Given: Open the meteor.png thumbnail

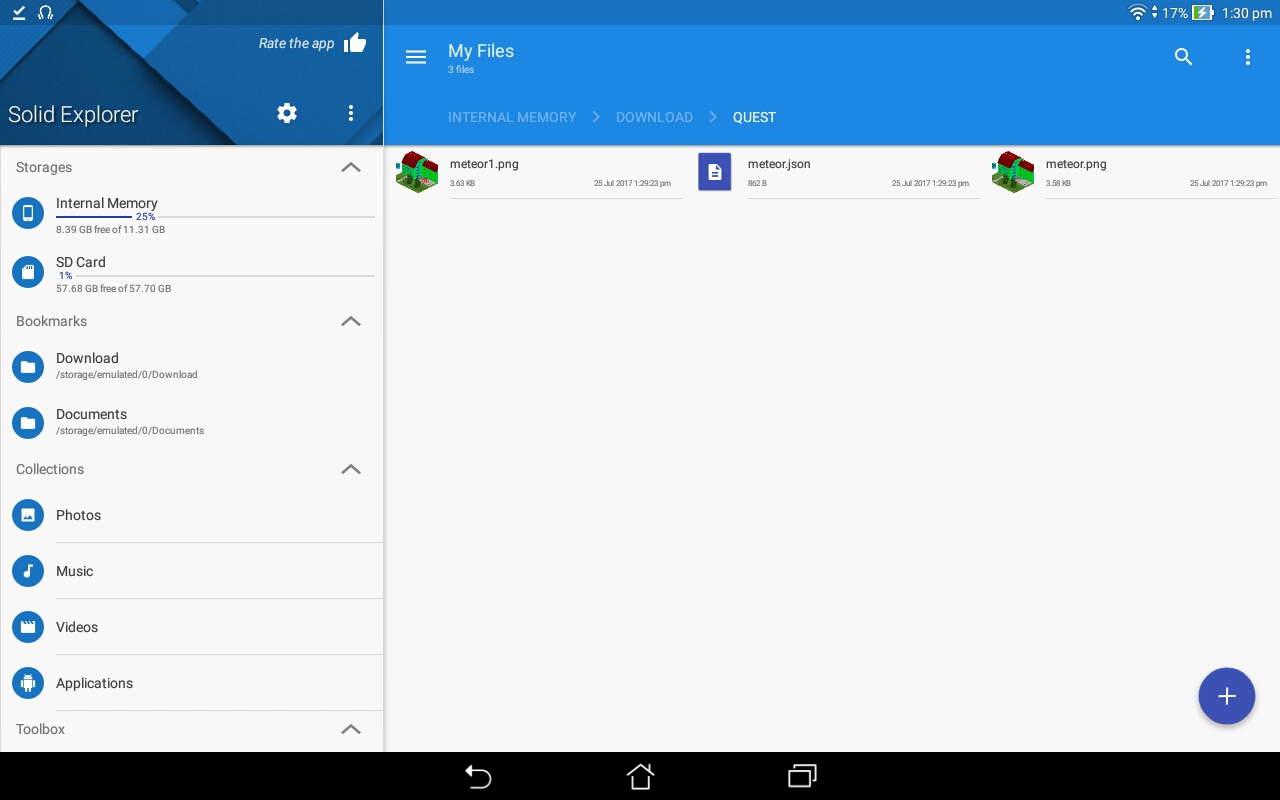Looking at the screenshot, I should click(x=1013, y=172).
